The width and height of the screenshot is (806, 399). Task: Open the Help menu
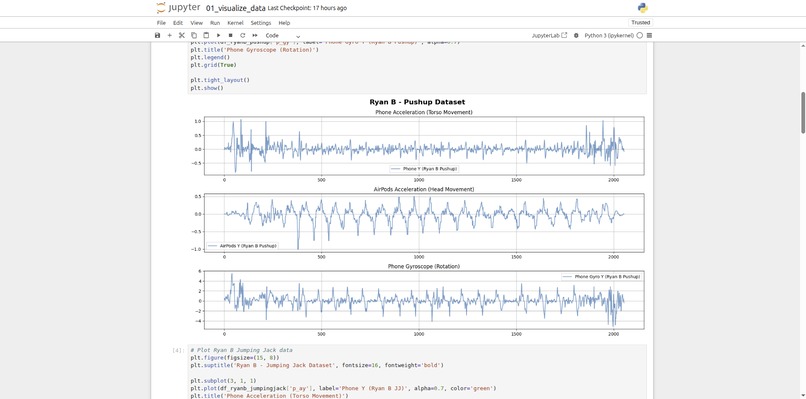click(x=284, y=23)
